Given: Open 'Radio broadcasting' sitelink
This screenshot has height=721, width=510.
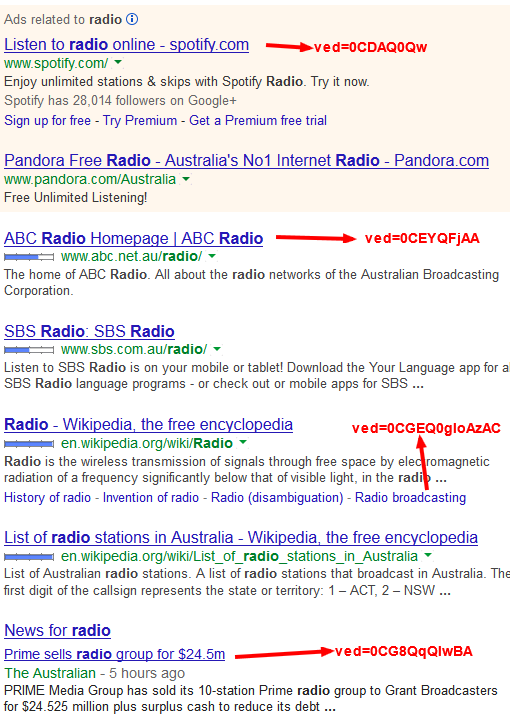Looking at the screenshot, I should pos(411,498).
